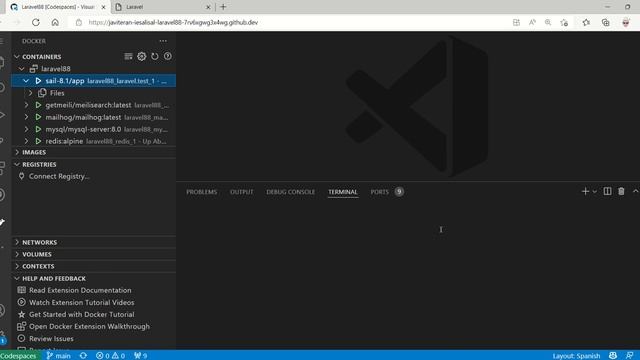640x360 pixels.
Task: Open a new browser tab
Action: pyautogui.click(x=223, y=7)
